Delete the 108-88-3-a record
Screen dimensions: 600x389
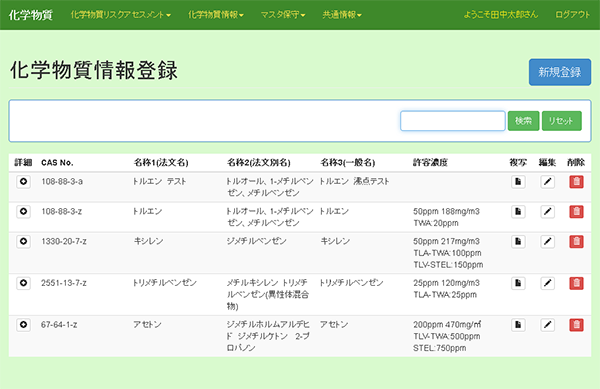coord(577,181)
